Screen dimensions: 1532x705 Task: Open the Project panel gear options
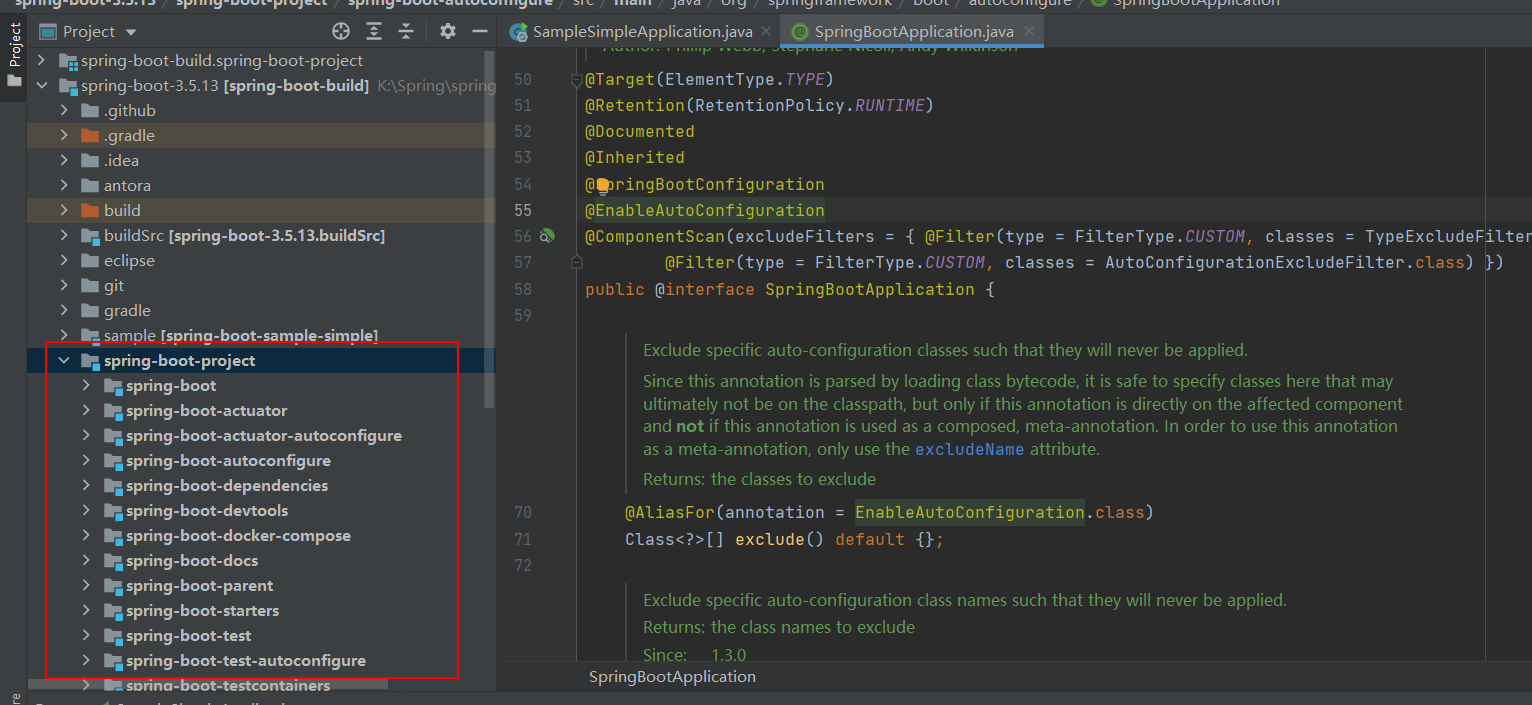(448, 31)
